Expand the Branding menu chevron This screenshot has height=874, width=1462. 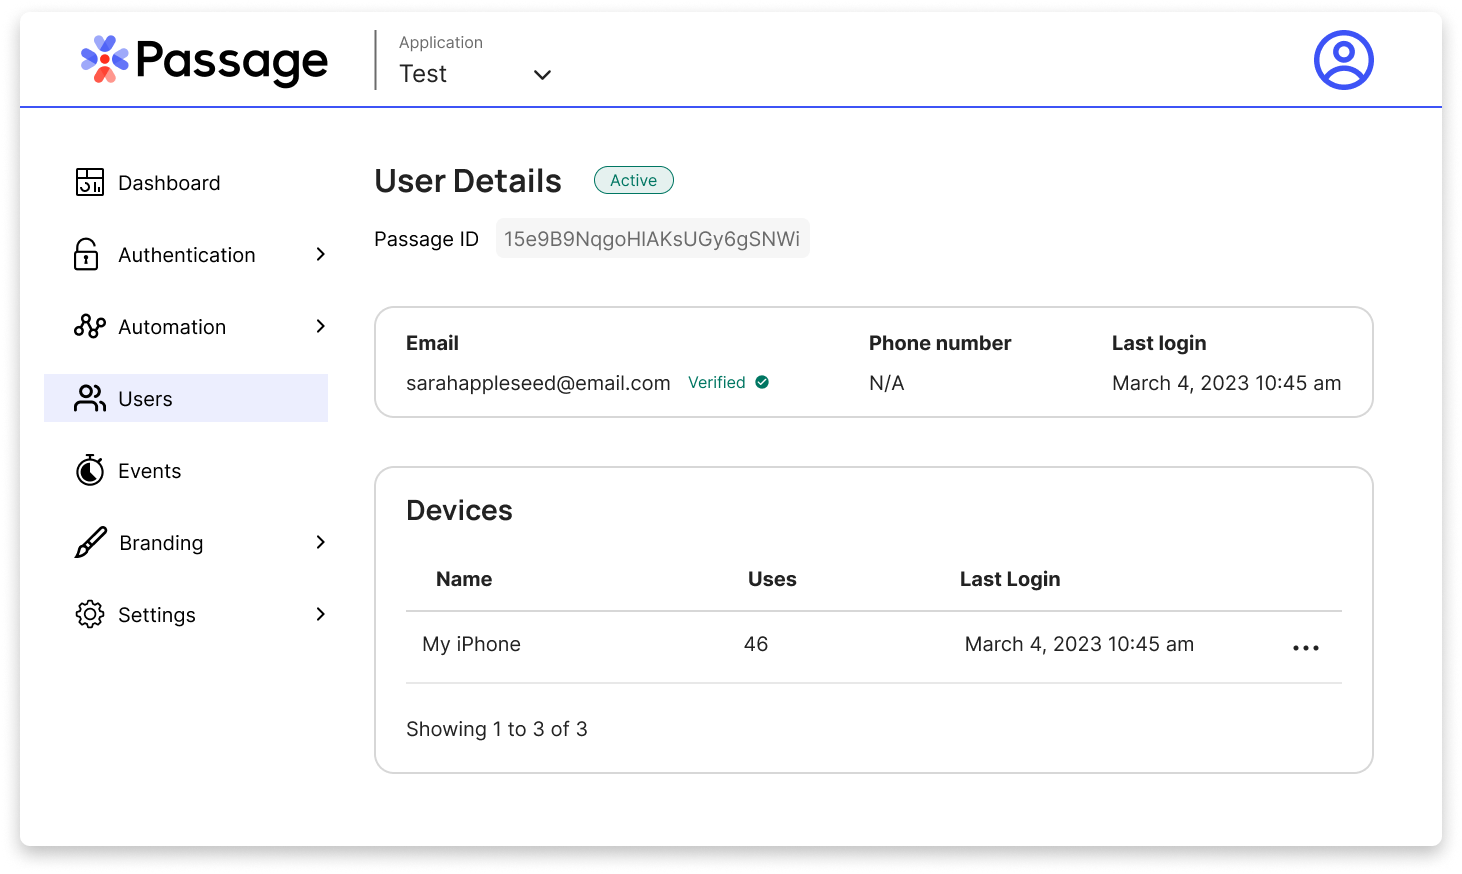[320, 542]
